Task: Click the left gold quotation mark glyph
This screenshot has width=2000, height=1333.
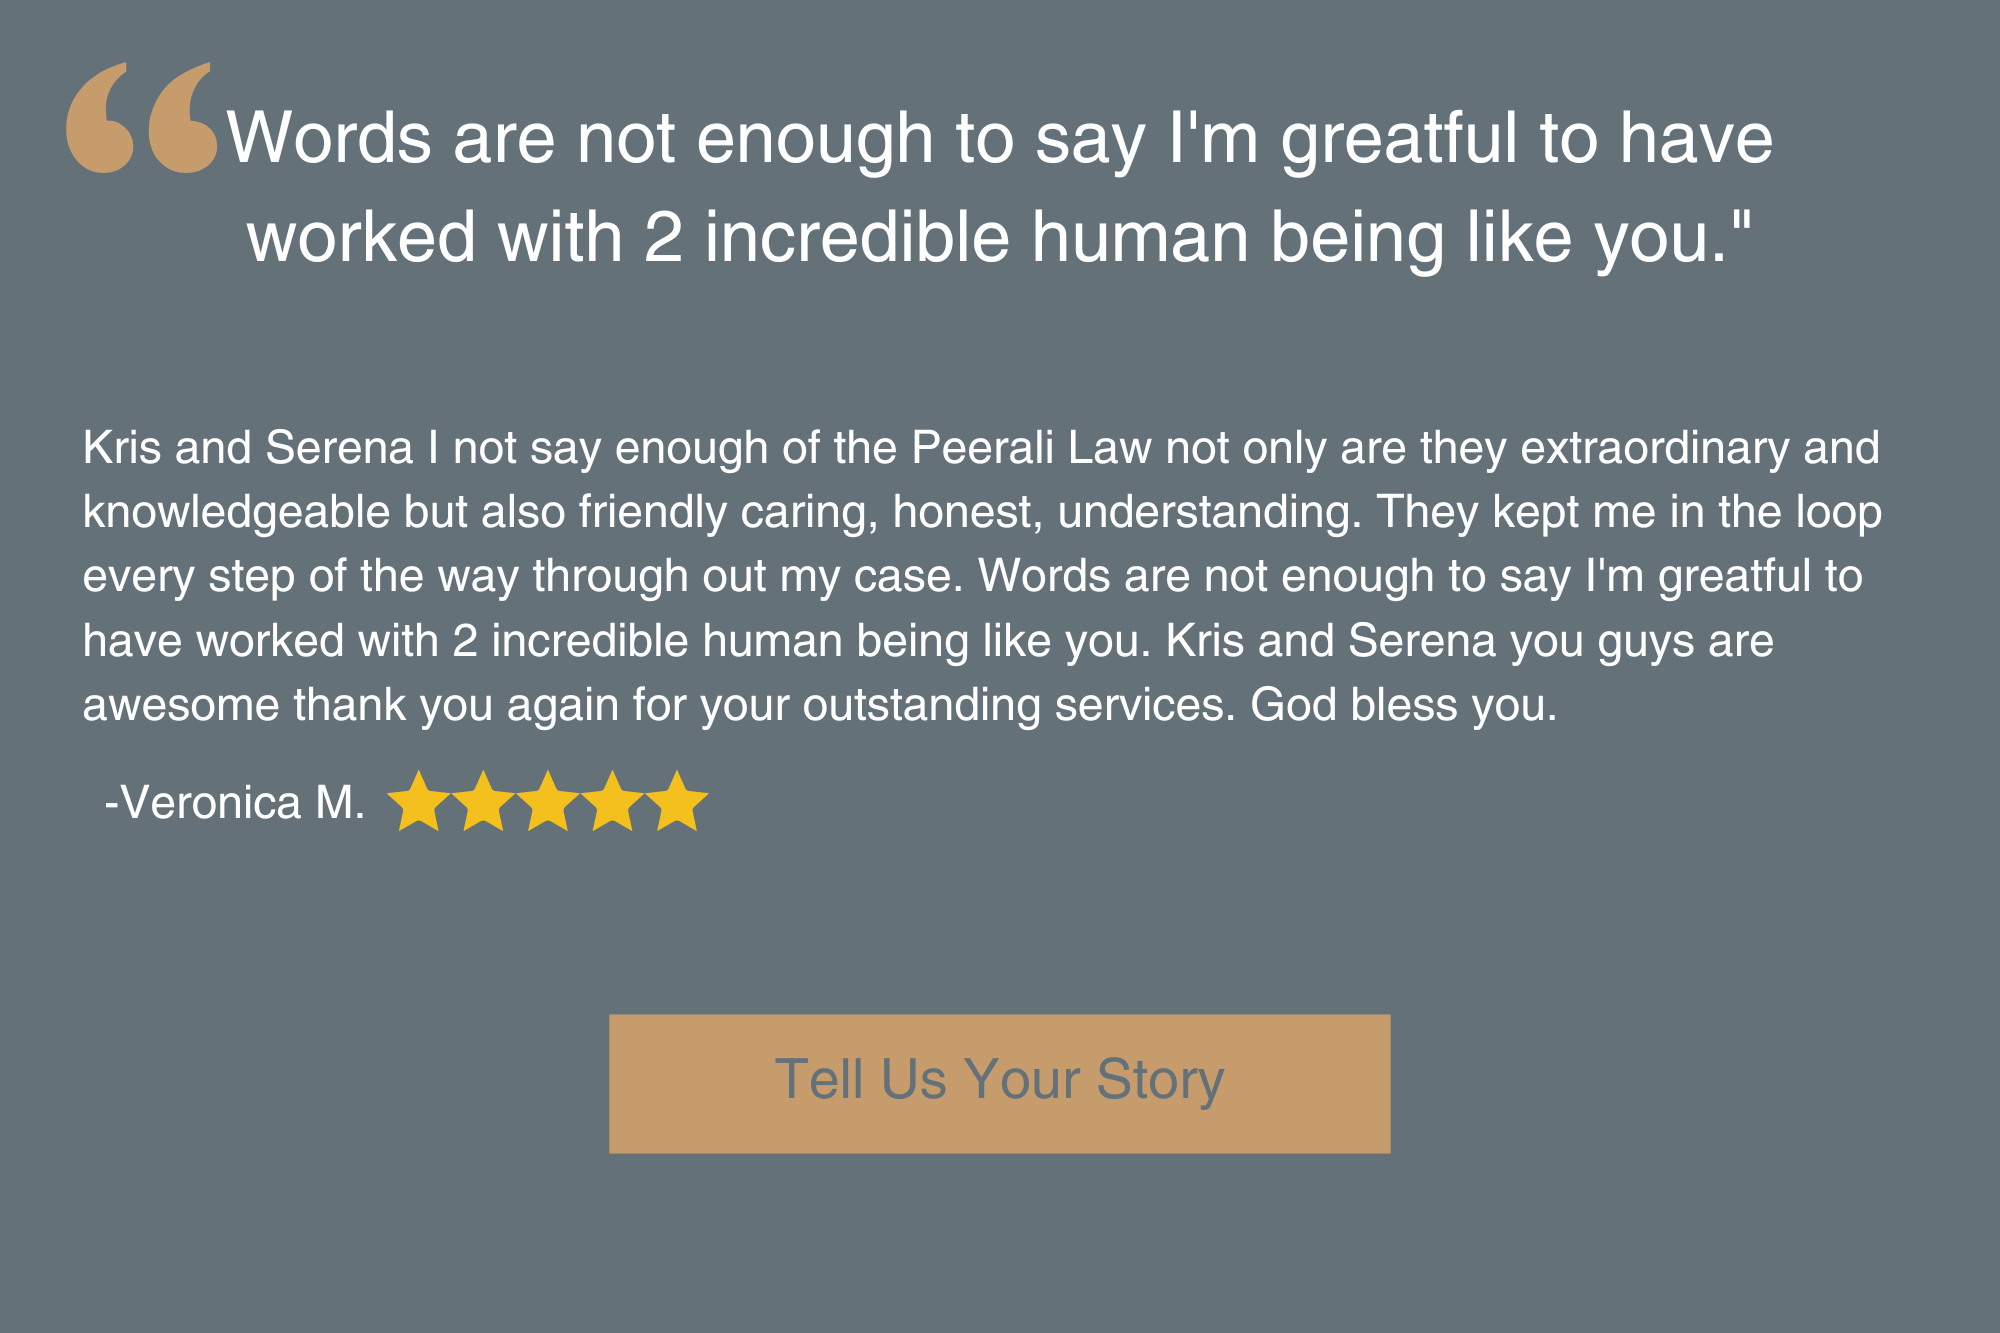Action: click(100, 118)
